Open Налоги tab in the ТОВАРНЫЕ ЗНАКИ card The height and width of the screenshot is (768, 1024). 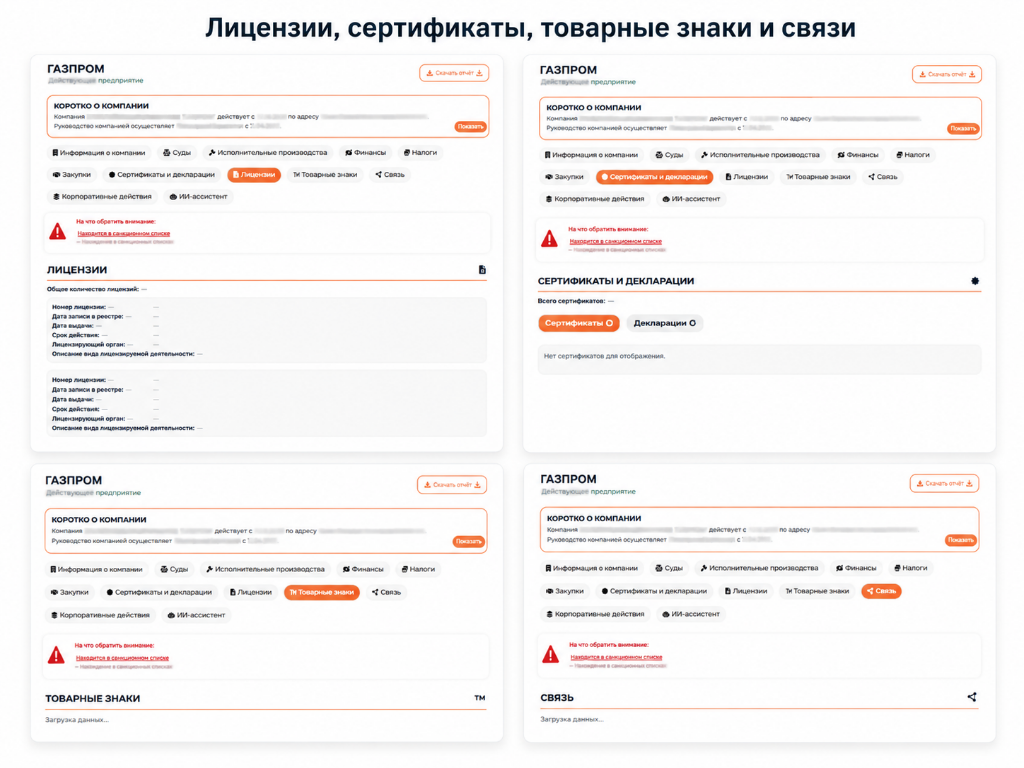[418, 569]
